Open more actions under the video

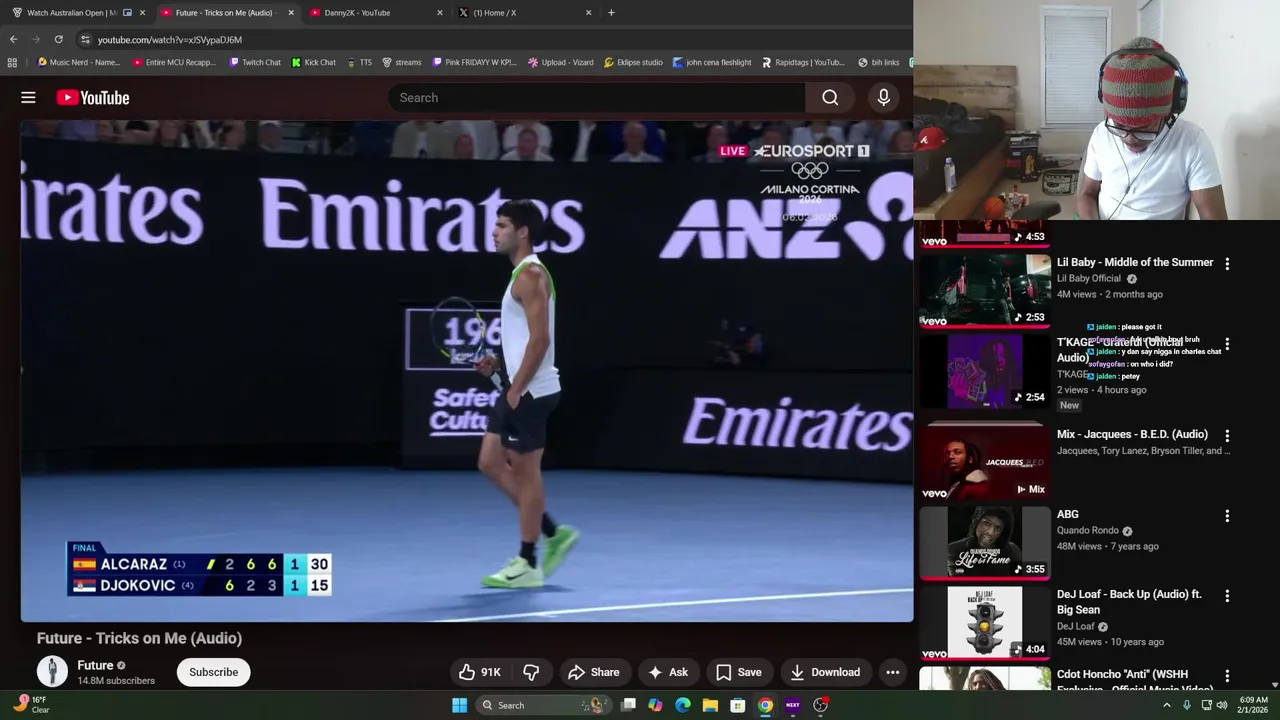click(892, 672)
